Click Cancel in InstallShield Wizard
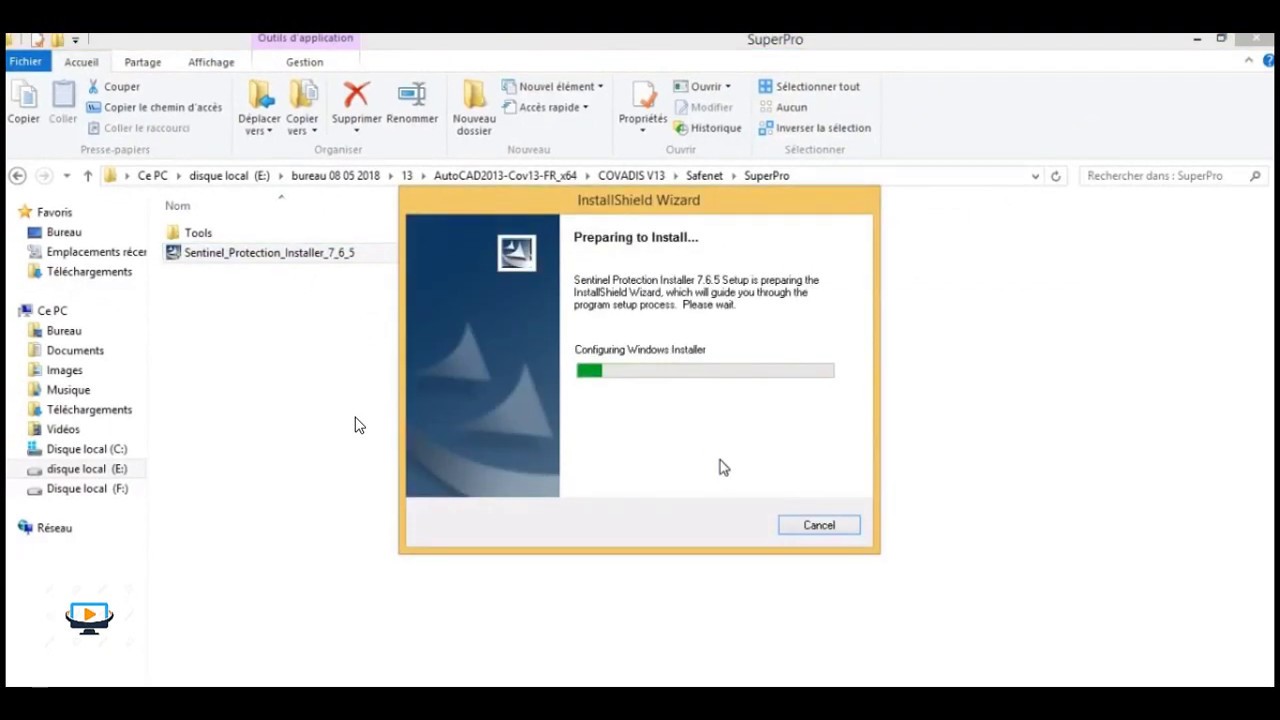This screenshot has width=1280, height=720. pos(819,525)
